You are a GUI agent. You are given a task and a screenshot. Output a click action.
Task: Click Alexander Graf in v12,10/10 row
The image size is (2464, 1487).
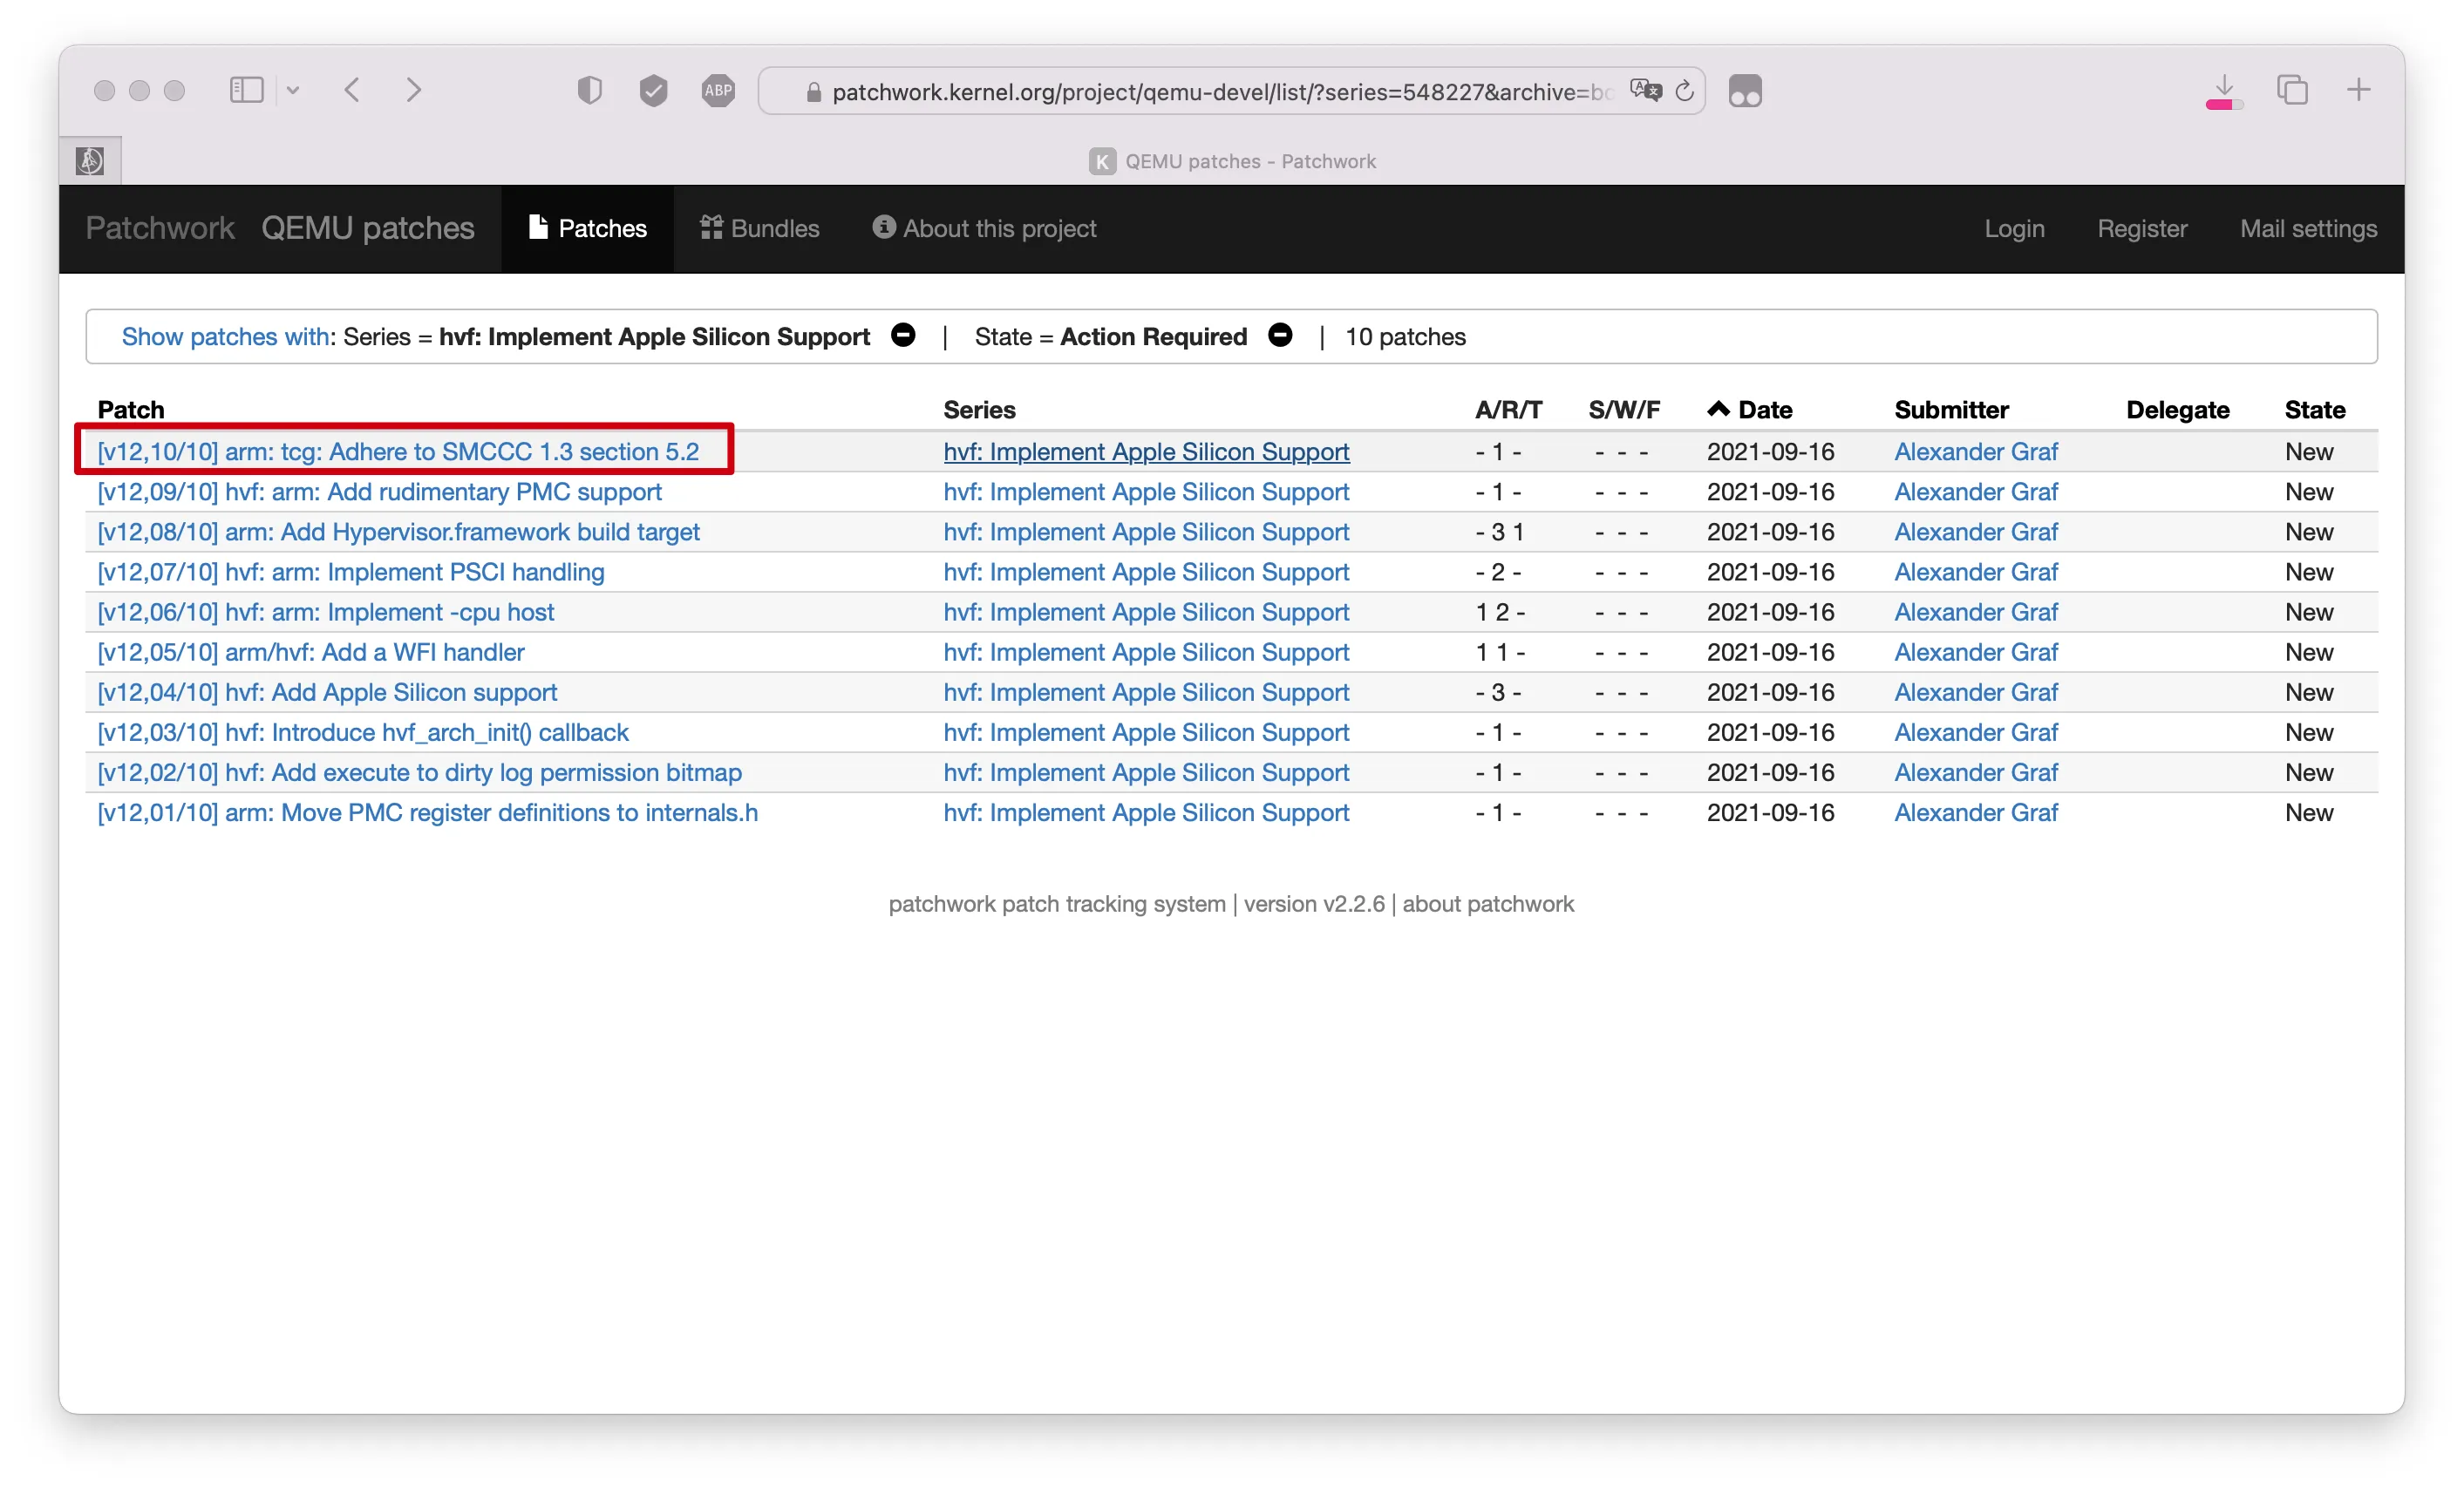[x=1976, y=452]
